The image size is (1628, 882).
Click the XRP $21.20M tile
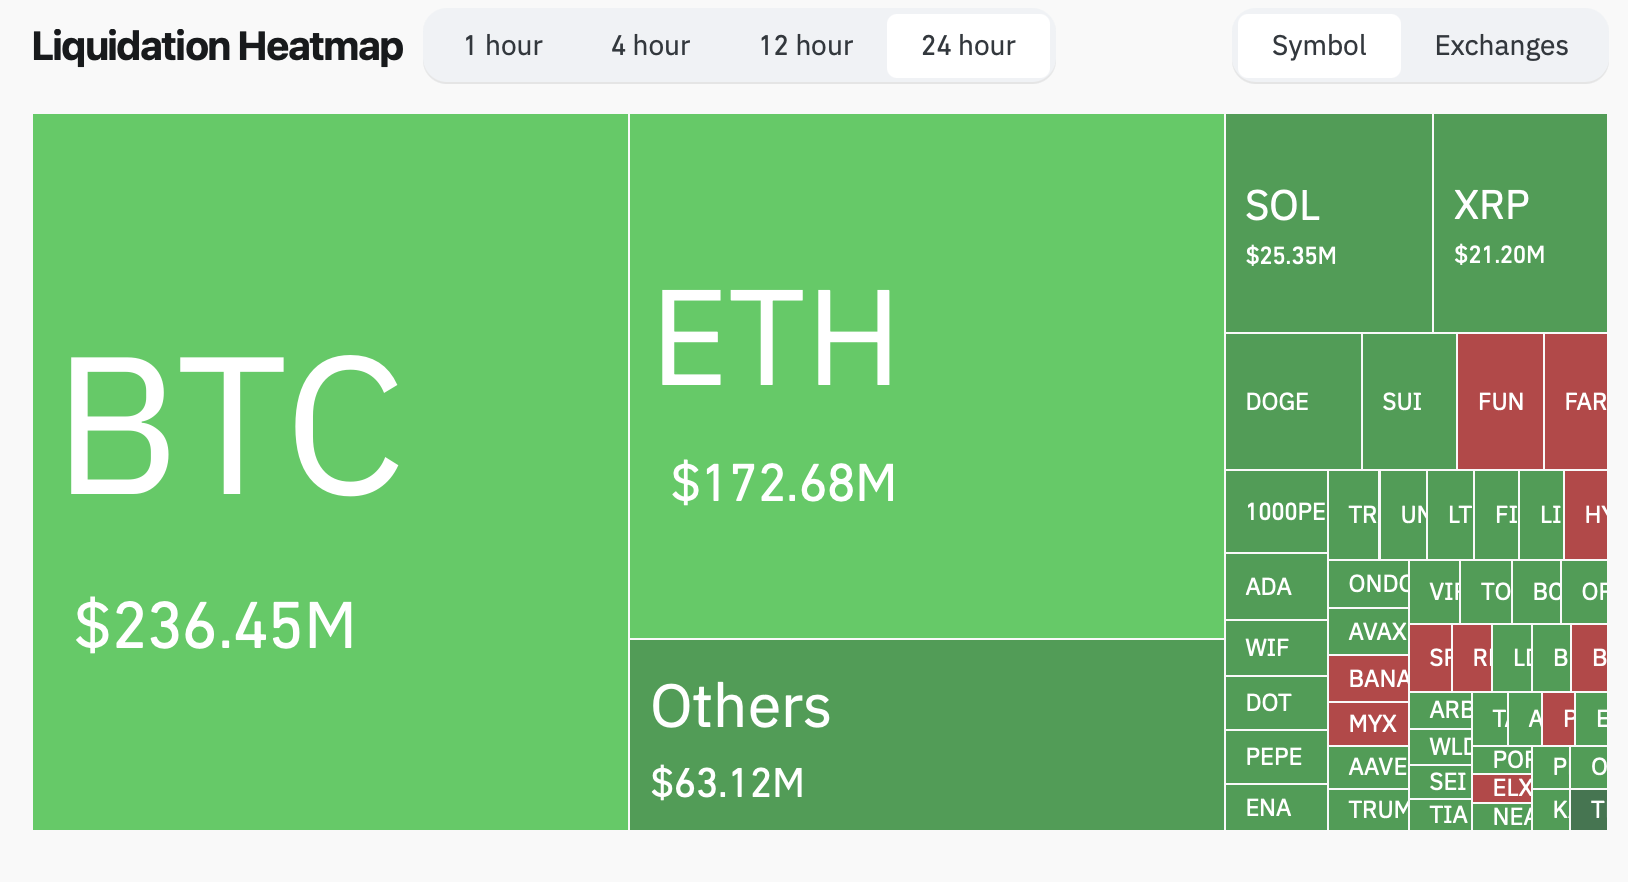coord(1520,223)
